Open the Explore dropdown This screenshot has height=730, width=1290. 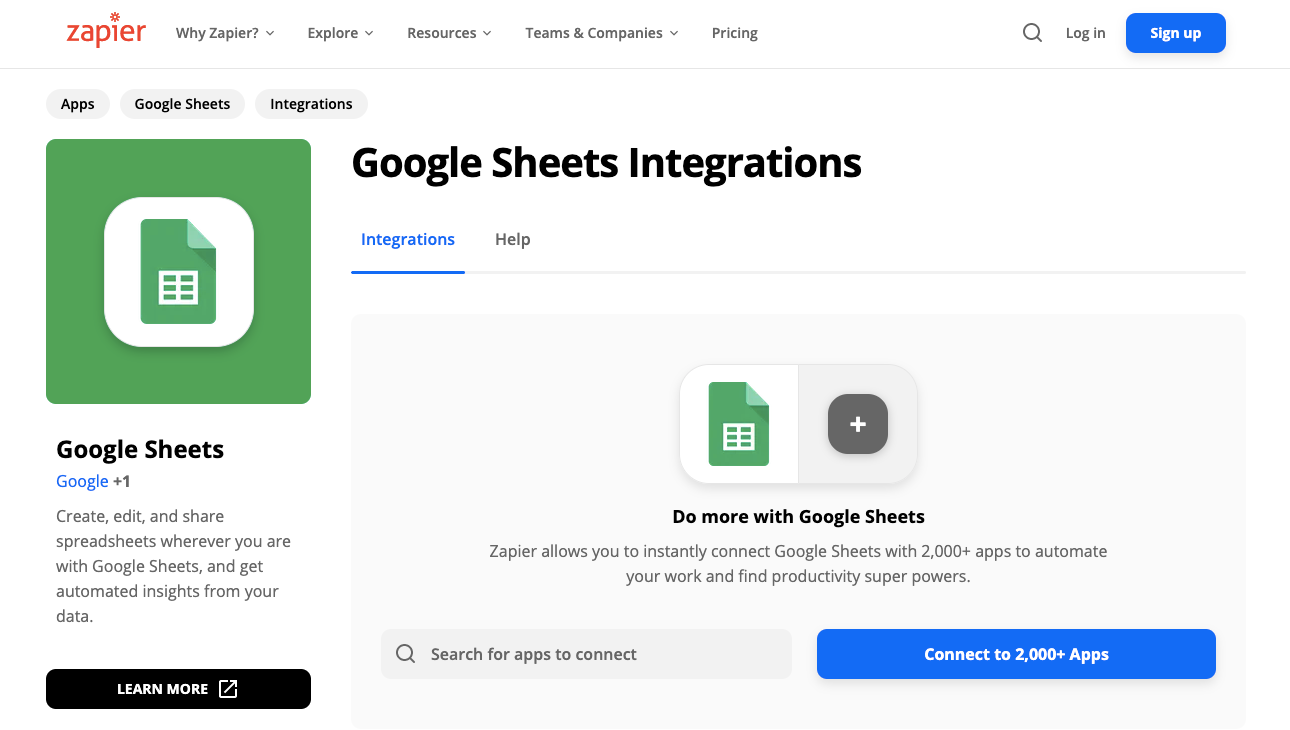333,32
